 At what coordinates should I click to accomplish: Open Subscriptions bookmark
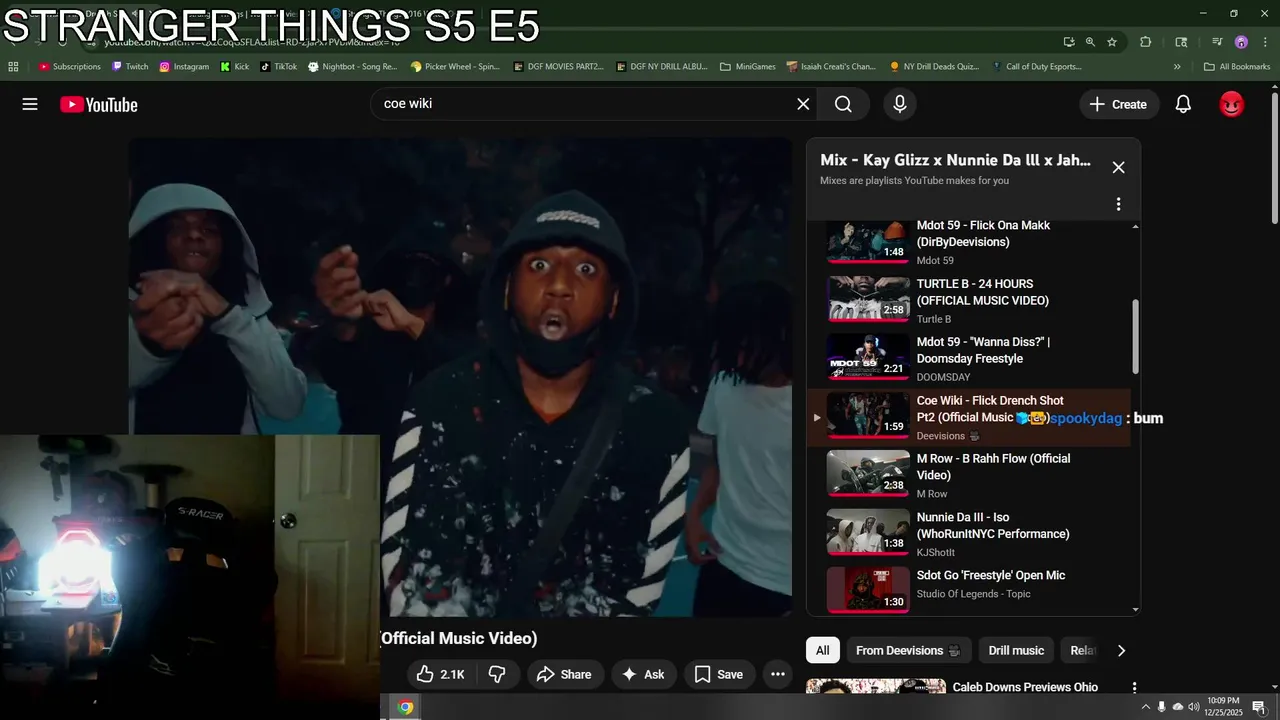pyautogui.click(x=69, y=67)
